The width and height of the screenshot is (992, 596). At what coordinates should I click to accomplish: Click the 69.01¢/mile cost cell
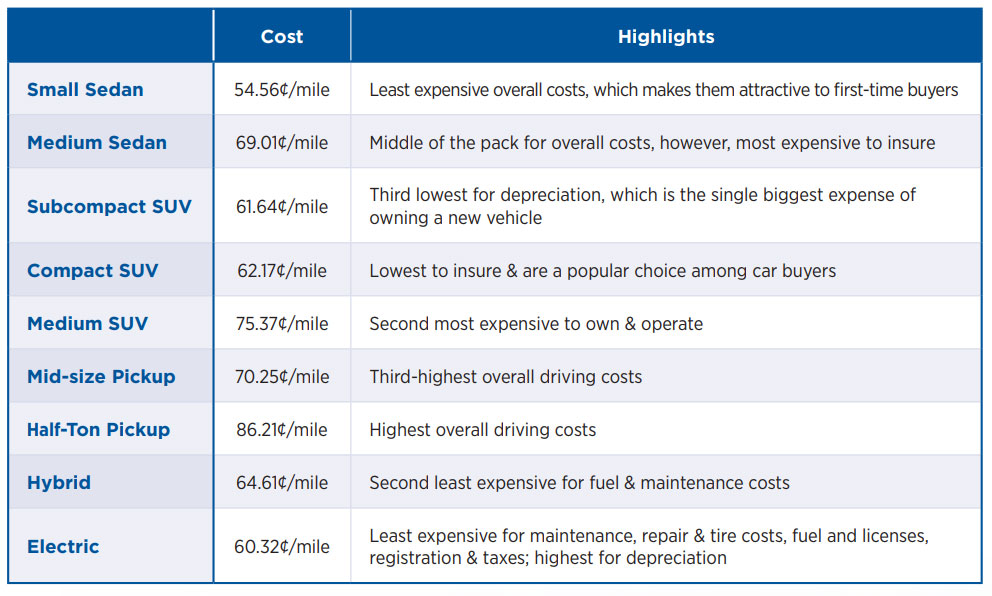(x=281, y=143)
